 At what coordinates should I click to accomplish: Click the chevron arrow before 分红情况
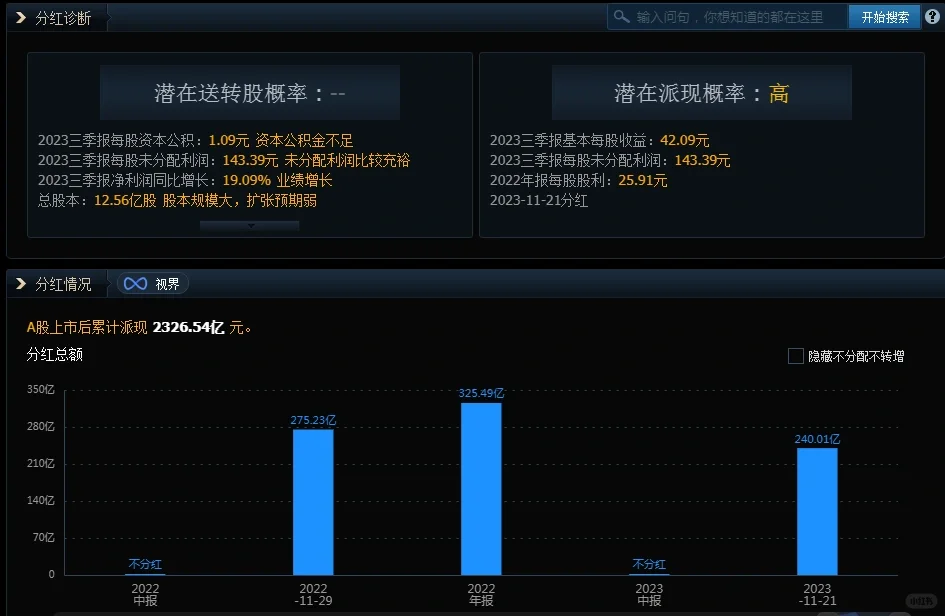pyautogui.click(x=18, y=283)
